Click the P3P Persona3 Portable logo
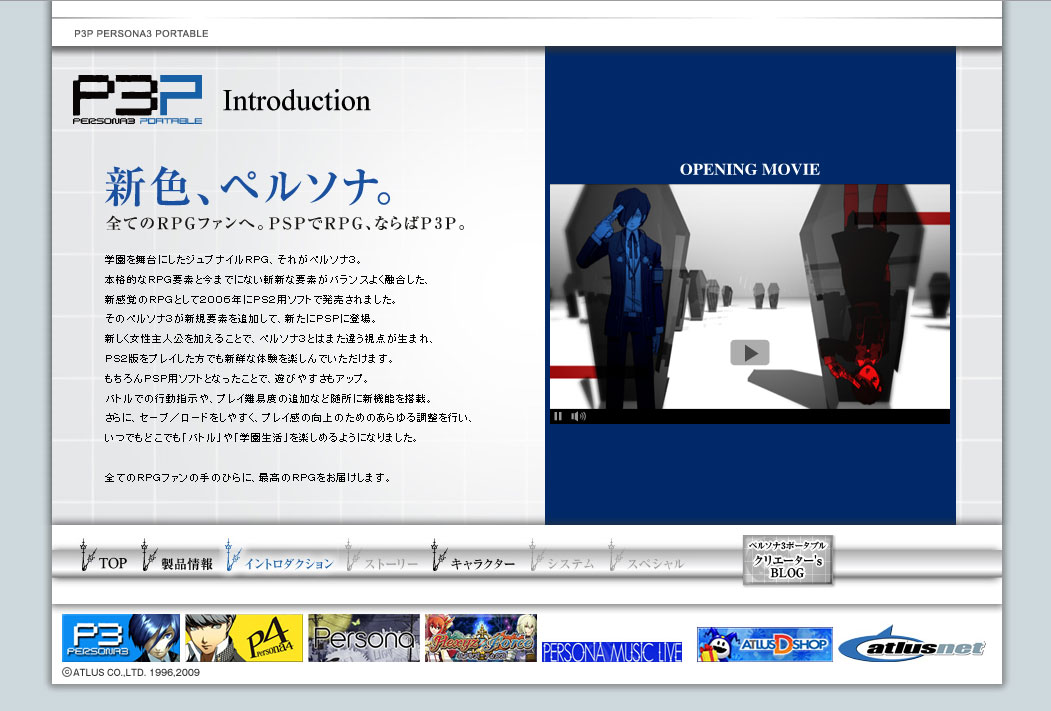 (137, 99)
